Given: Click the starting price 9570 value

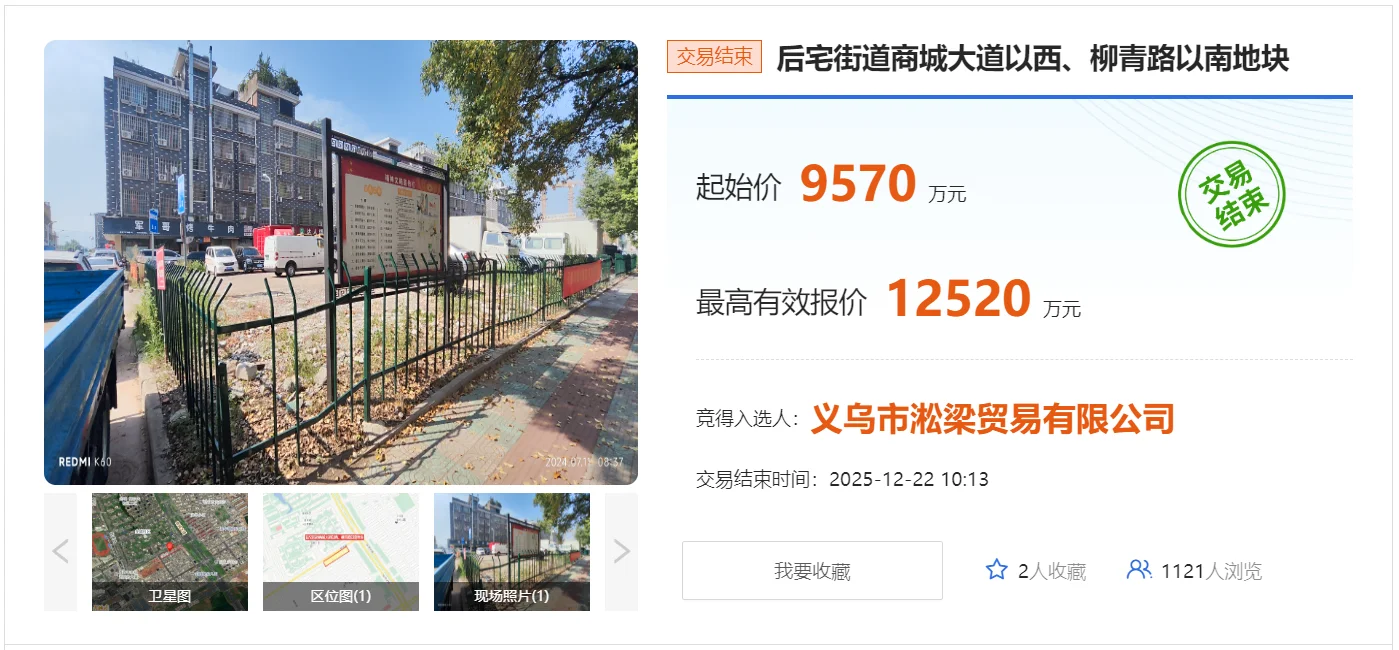Looking at the screenshot, I should (x=858, y=184).
